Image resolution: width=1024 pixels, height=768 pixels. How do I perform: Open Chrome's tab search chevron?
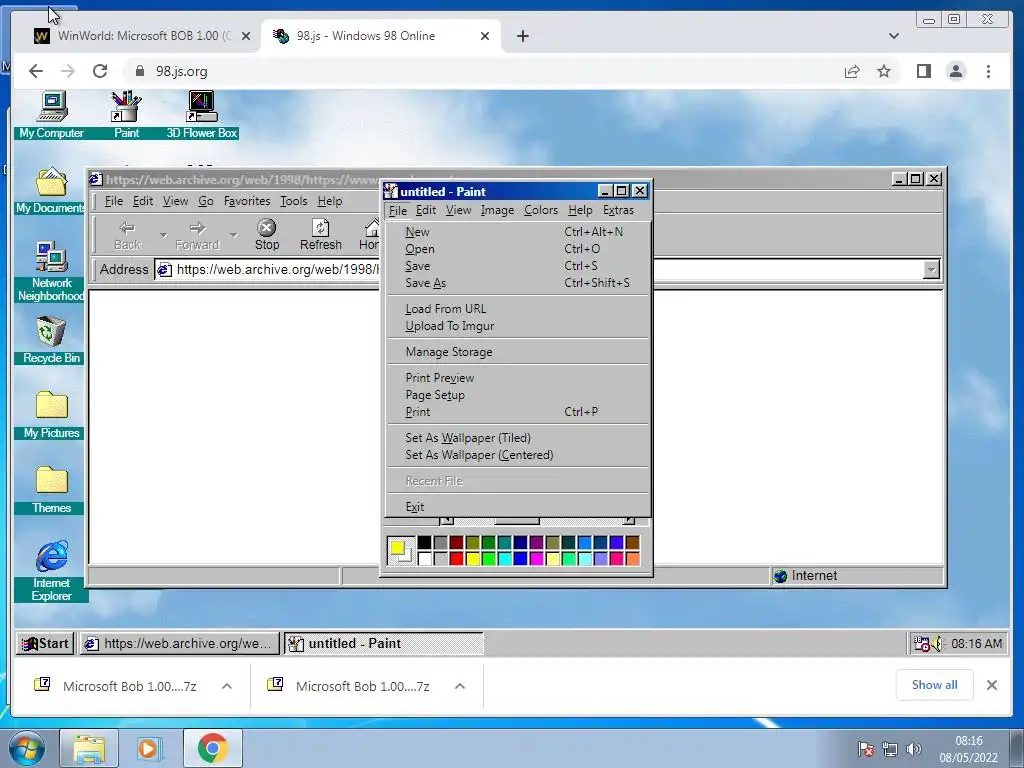click(x=893, y=36)
